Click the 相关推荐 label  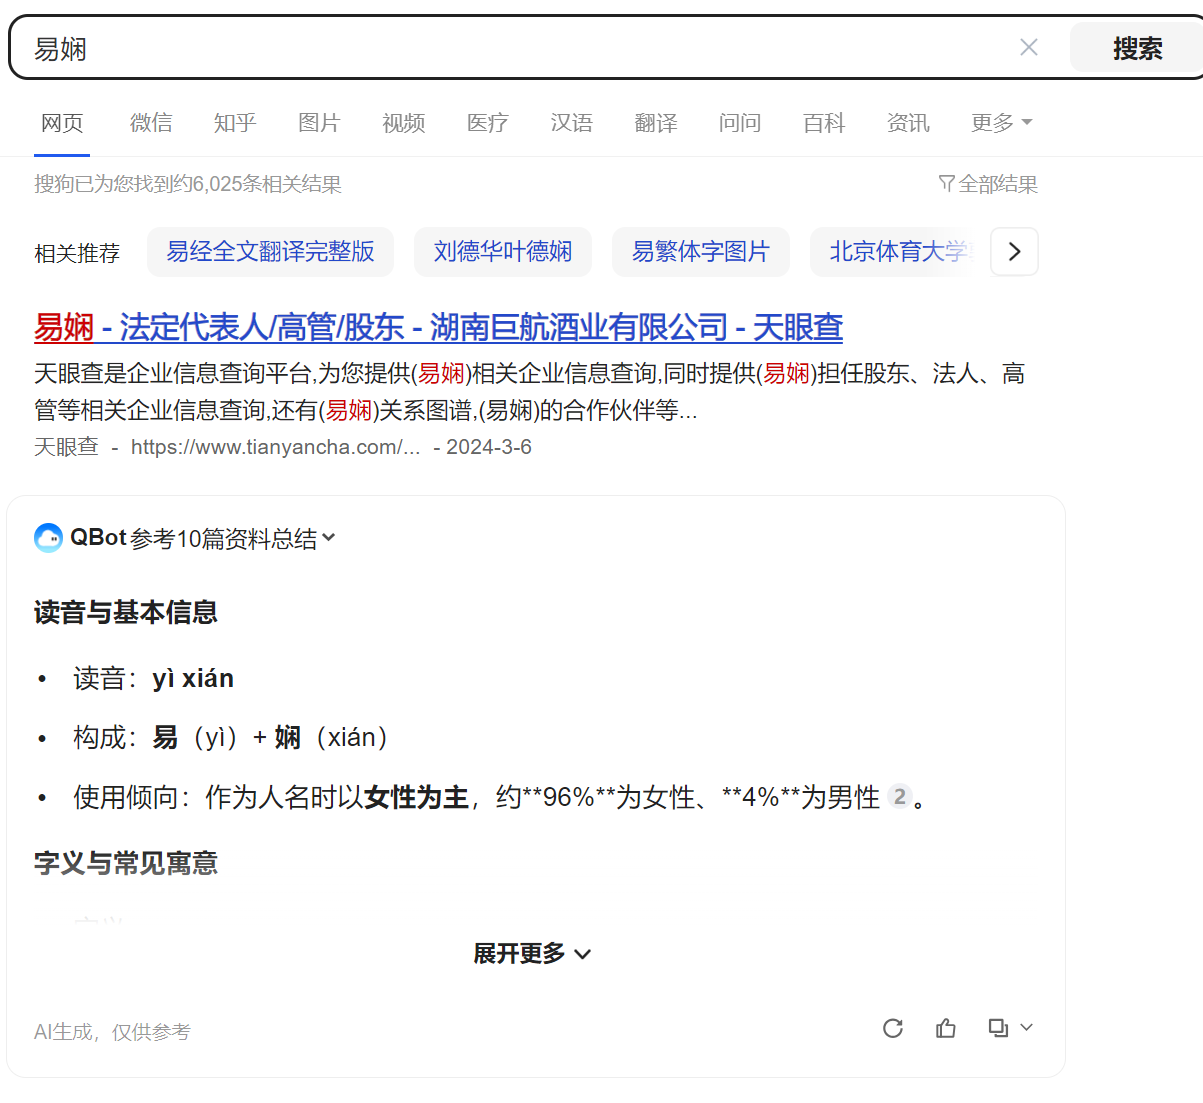[77, 253]
